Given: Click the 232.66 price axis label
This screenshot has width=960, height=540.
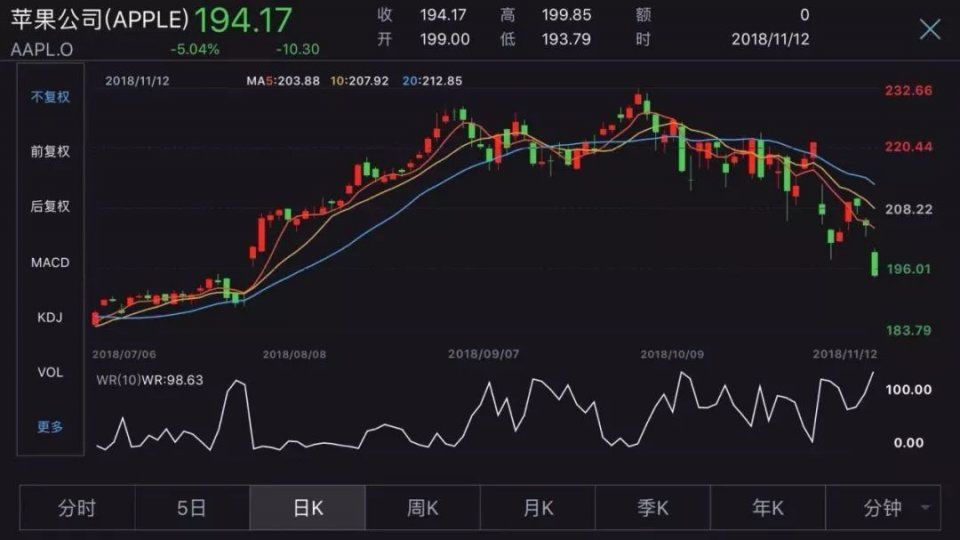Looking at the screenshot, I should [909, 91].
